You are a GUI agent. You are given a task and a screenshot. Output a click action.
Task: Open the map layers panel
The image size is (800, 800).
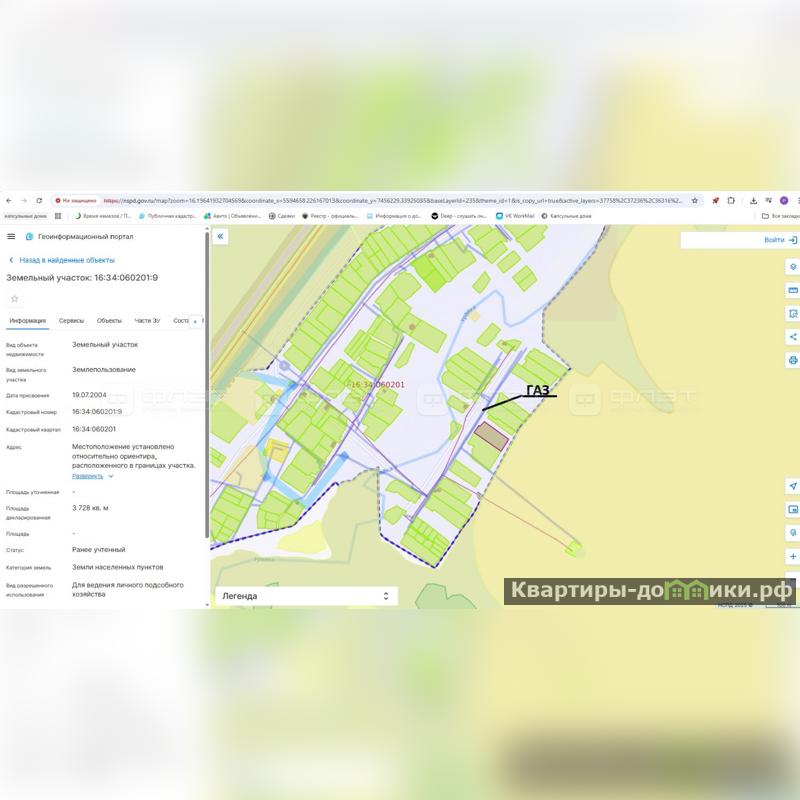792,267
